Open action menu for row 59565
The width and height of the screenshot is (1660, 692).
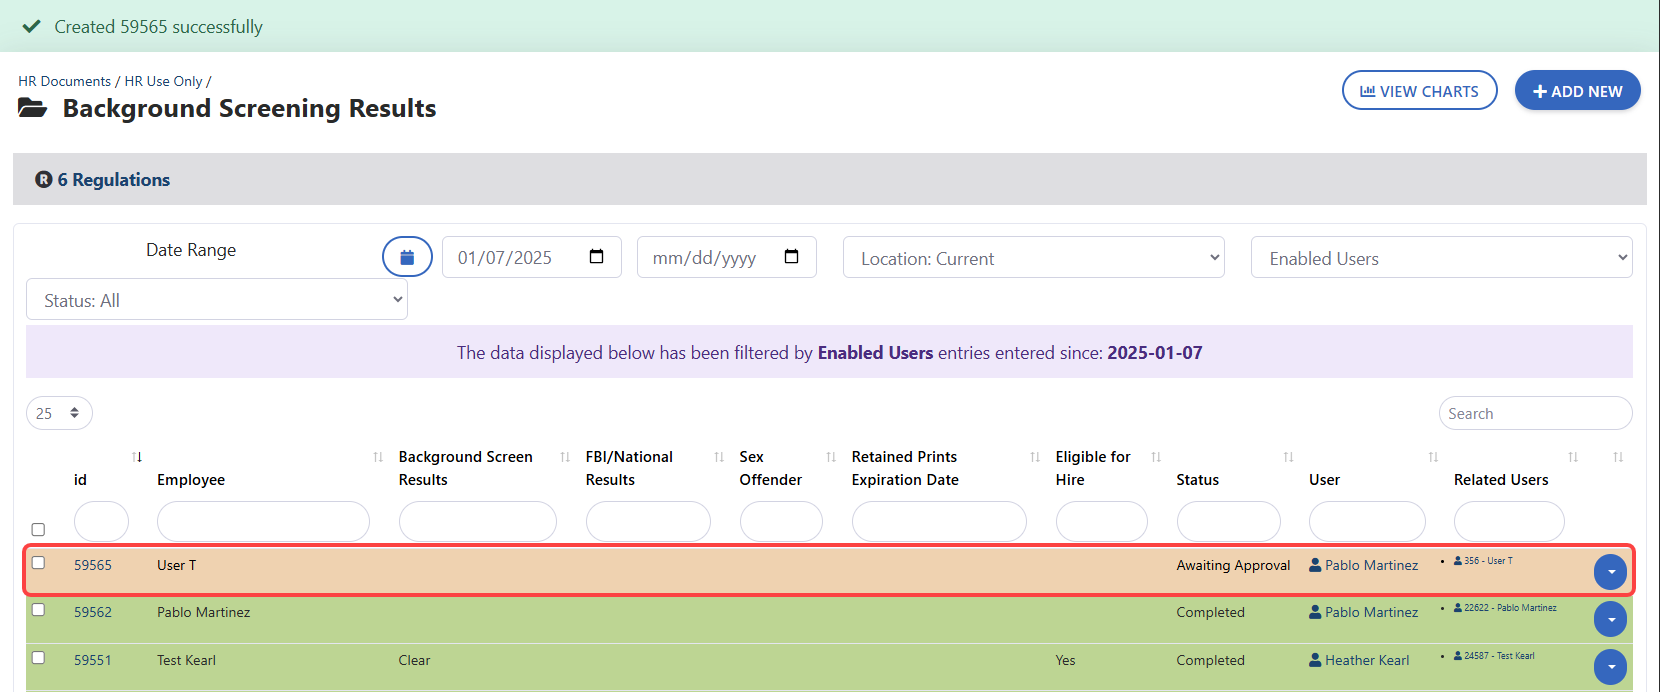click(1610, 571)
